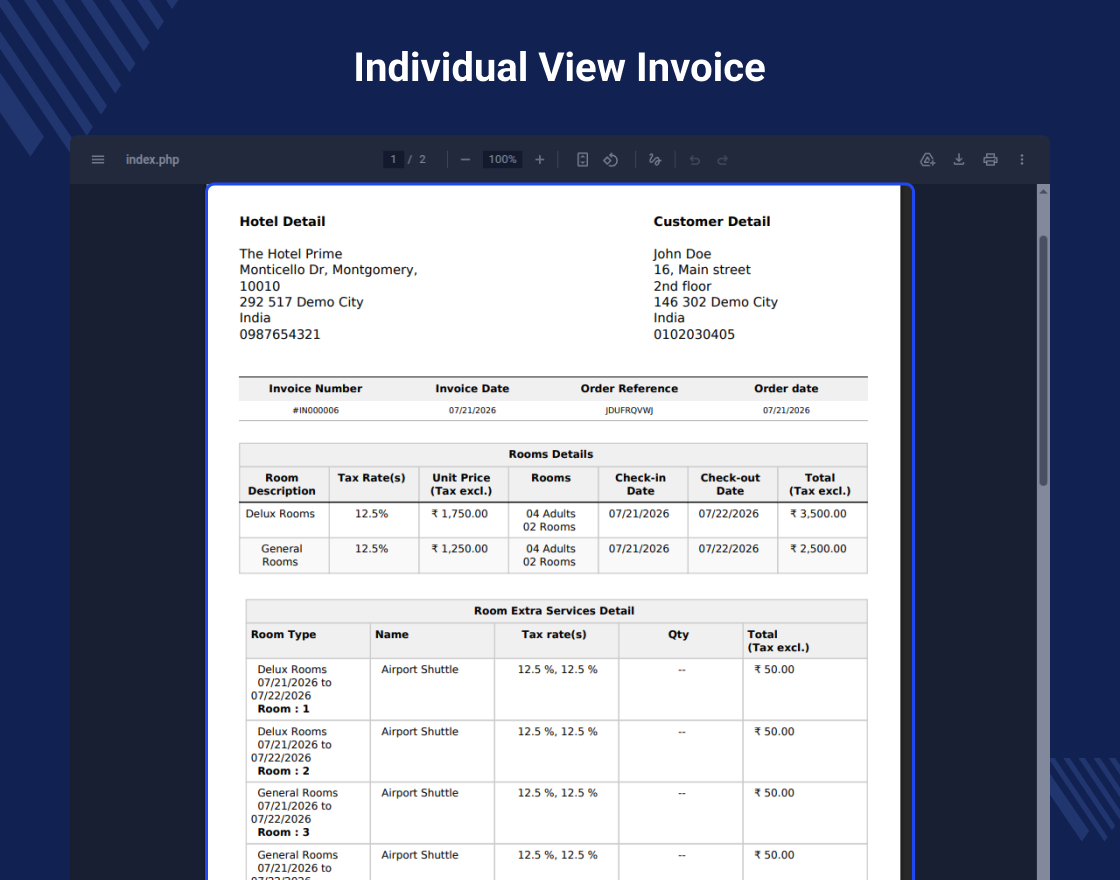Click the scrollbar up arrow
Viewport: 1120px width, 880px height.
tap(1043, 191)
